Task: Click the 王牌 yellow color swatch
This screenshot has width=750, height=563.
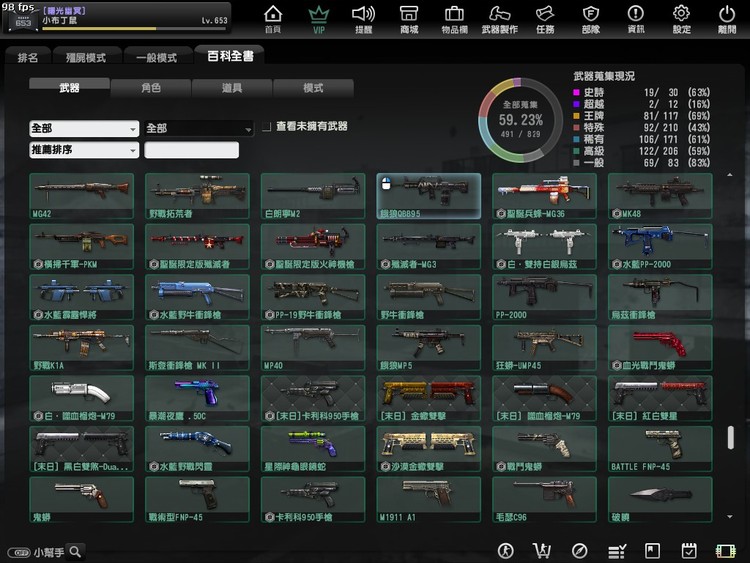Action: coord(576,116)
